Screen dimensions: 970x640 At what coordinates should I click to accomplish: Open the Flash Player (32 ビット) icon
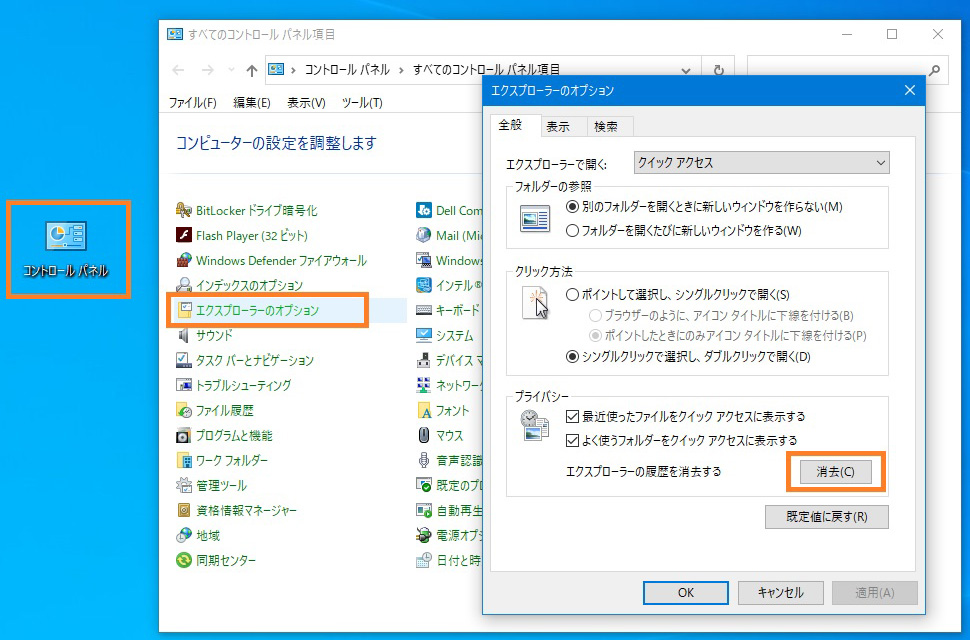click(x=184, y=236)
